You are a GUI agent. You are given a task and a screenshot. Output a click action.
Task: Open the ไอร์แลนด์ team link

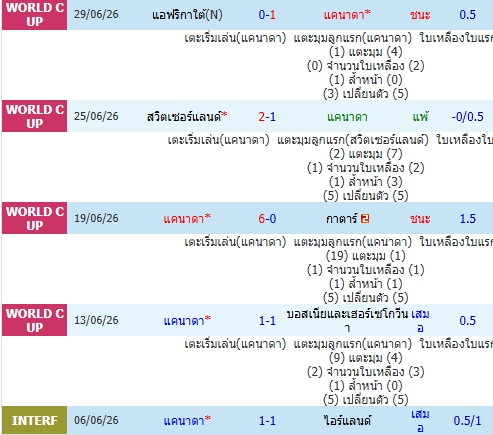(347, 421)
